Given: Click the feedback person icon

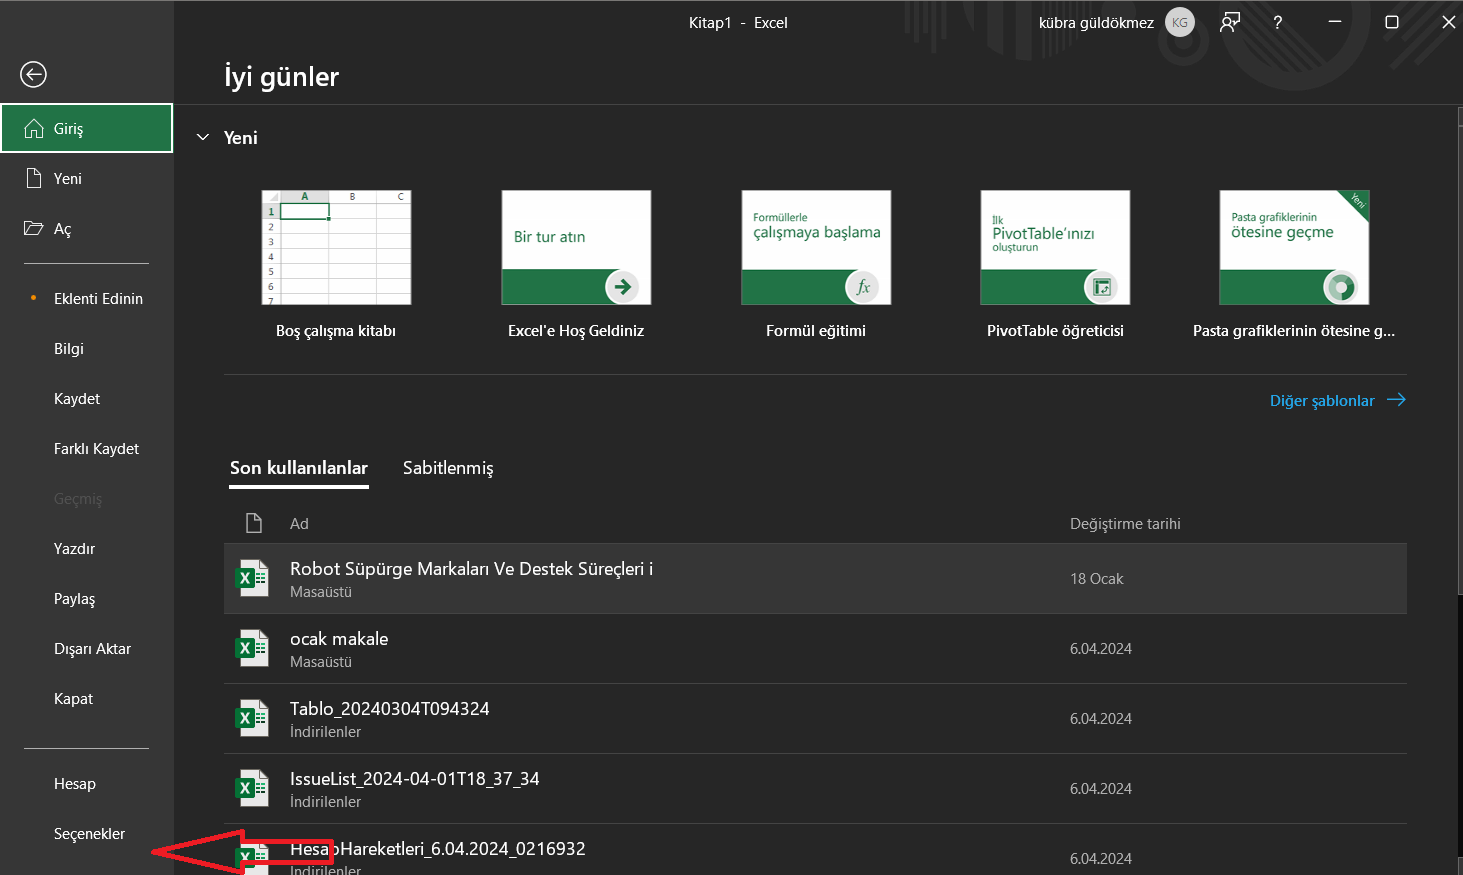Looking at the screenshot, I should [1230, 22].
